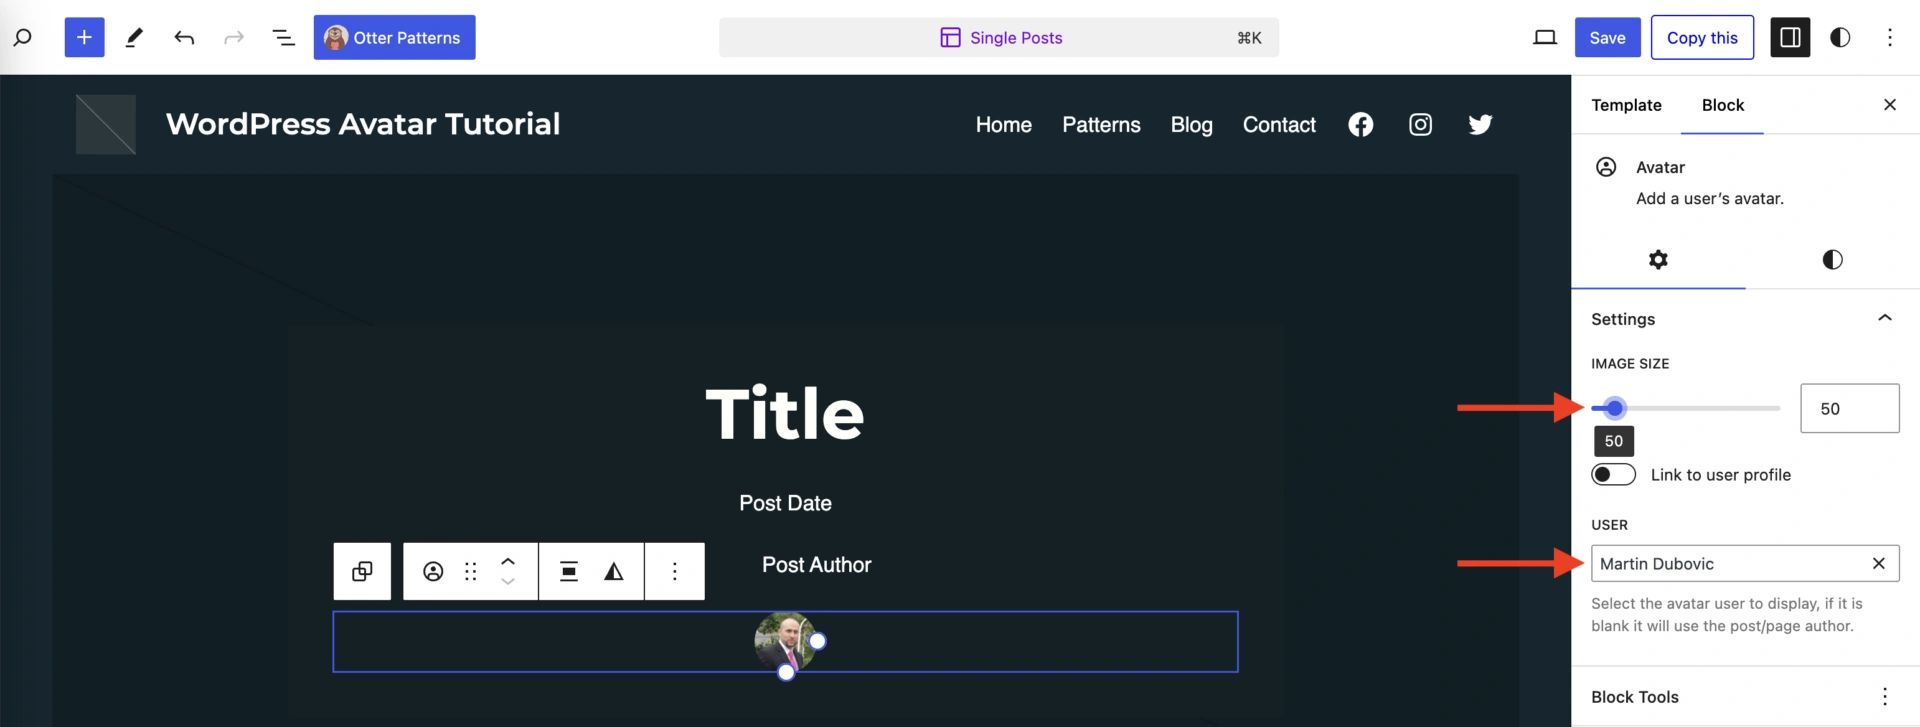
Task: Click the User field containing Martin Dubovic
Action: tap(1728, 563)
